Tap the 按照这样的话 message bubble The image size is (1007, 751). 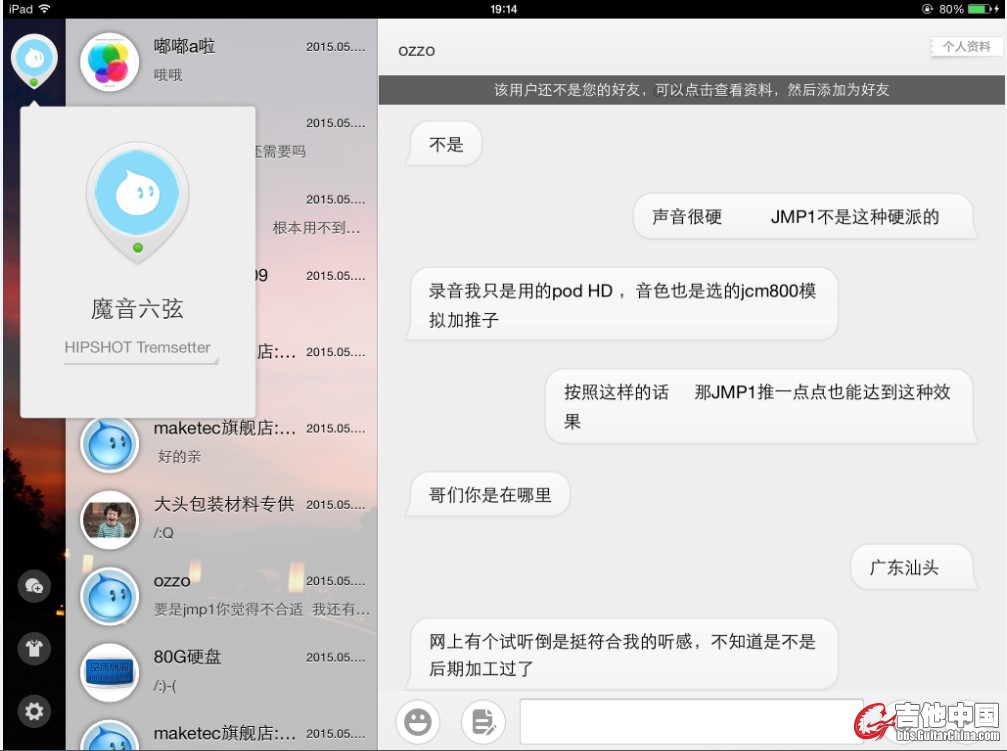click(761, 406)
